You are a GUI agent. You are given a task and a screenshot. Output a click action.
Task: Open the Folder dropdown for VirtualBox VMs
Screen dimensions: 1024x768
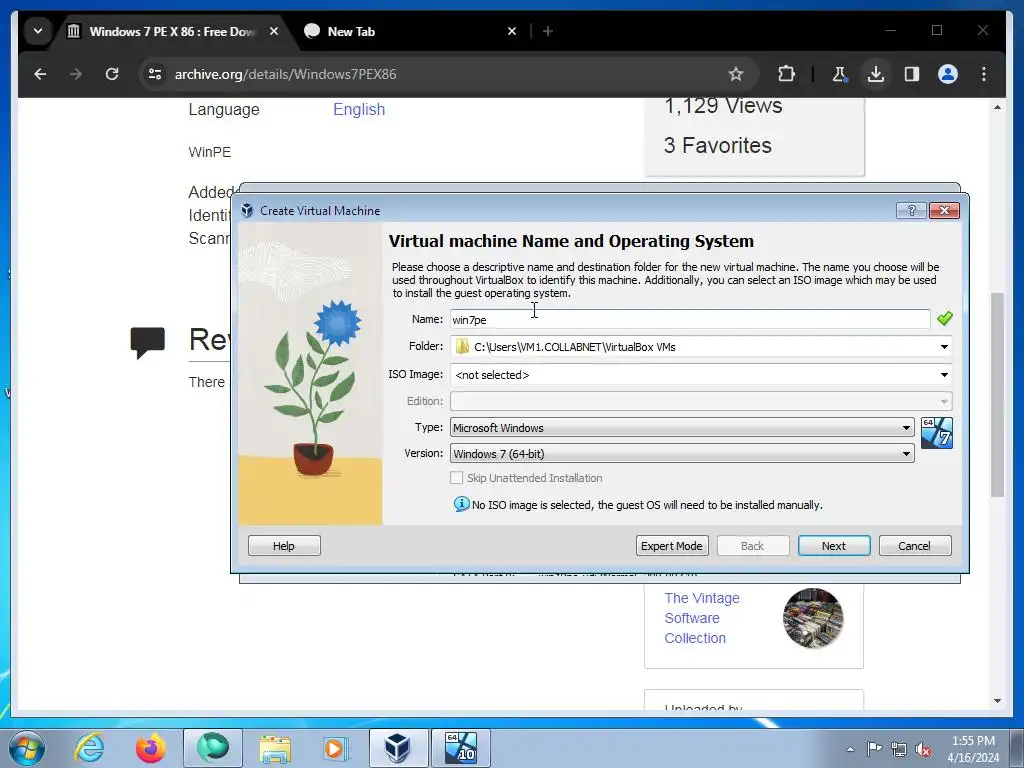pyautogui.click(x=944, y=347)
